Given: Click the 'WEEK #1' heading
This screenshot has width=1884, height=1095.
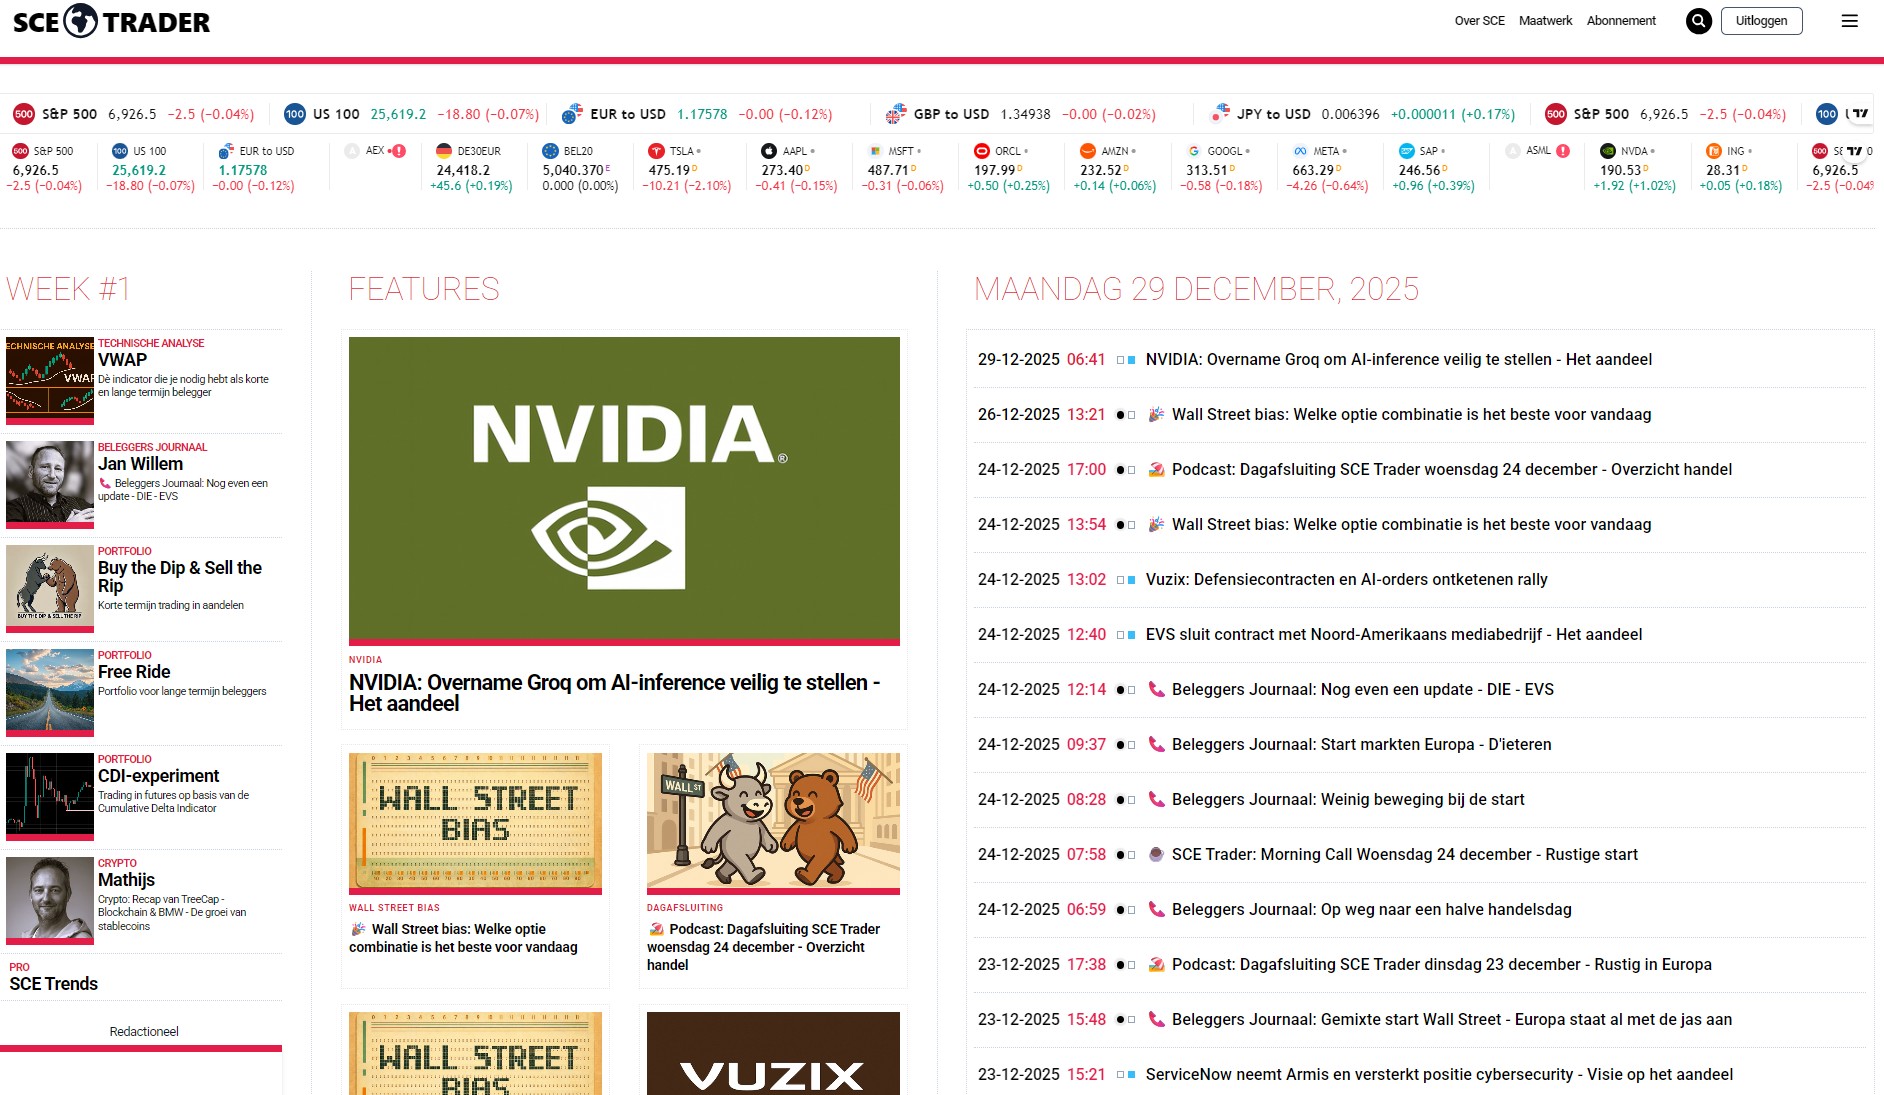Looking at the screenshot, I should click(68, 289).
